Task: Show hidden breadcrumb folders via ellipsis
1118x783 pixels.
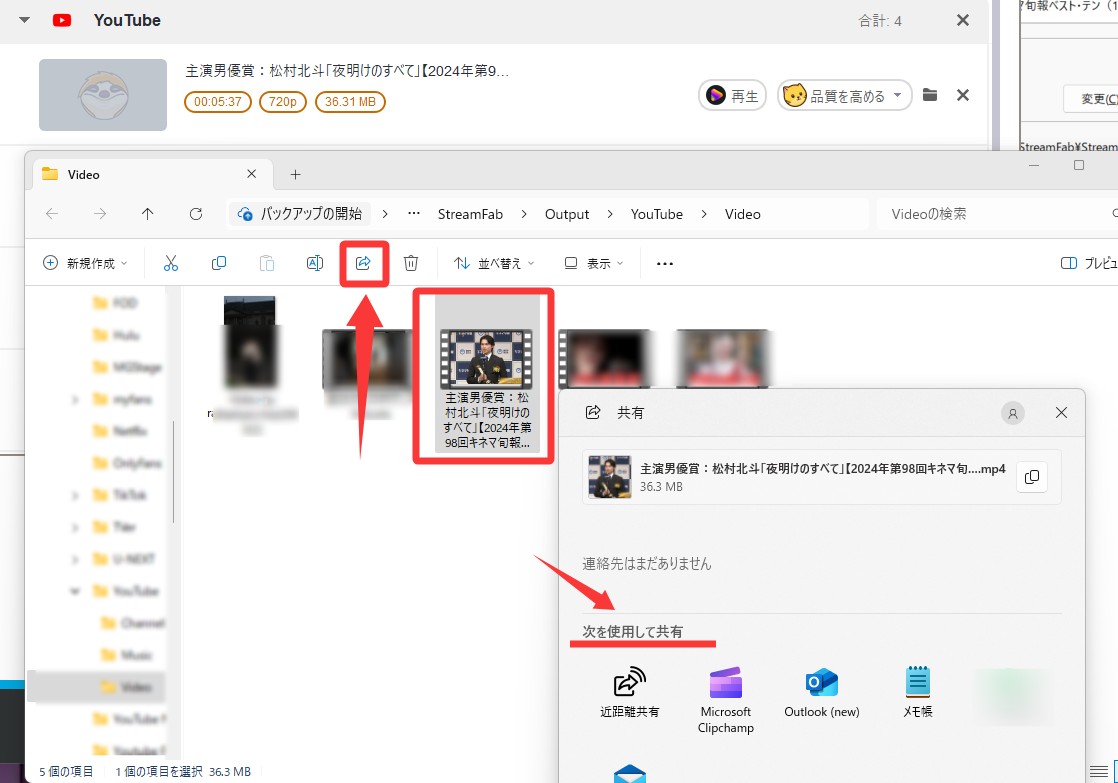Action: tap(414, 214)
